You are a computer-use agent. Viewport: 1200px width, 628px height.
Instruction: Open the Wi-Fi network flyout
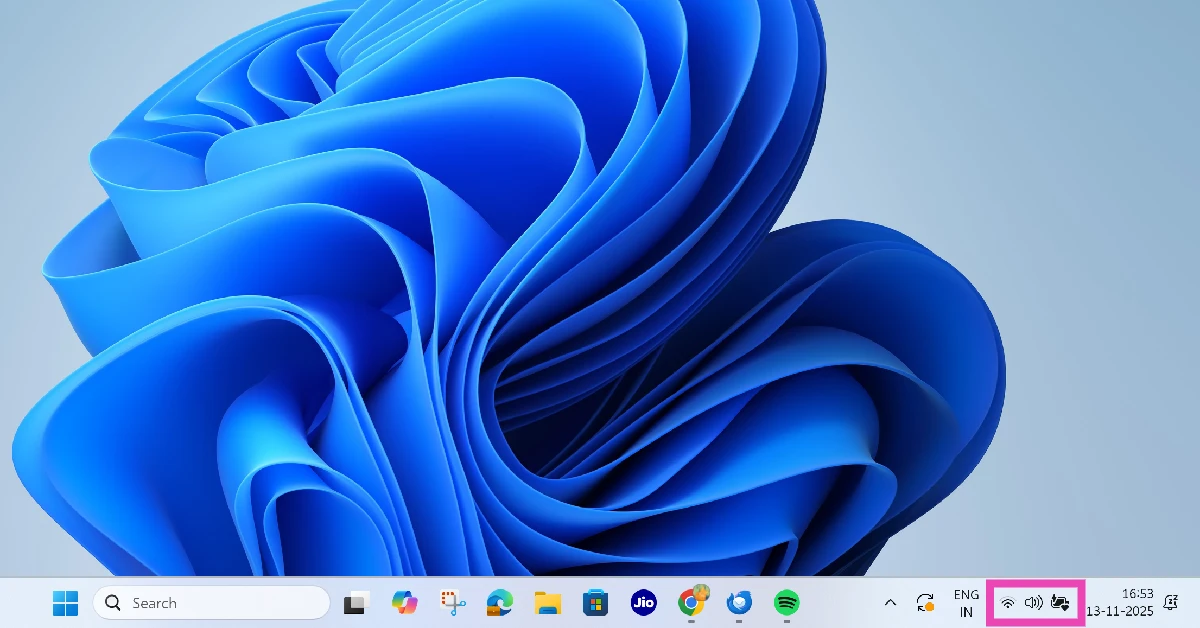tap(1008, 603)
